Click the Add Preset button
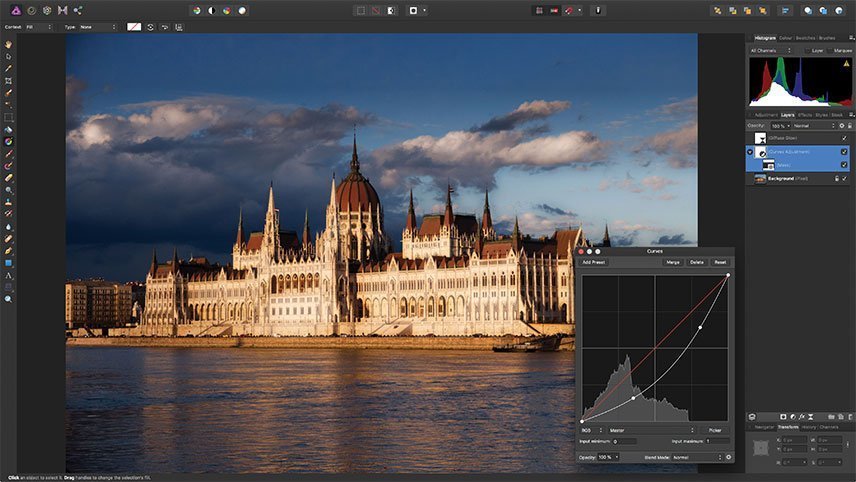856x482 pixels. (x=593, y=262)
